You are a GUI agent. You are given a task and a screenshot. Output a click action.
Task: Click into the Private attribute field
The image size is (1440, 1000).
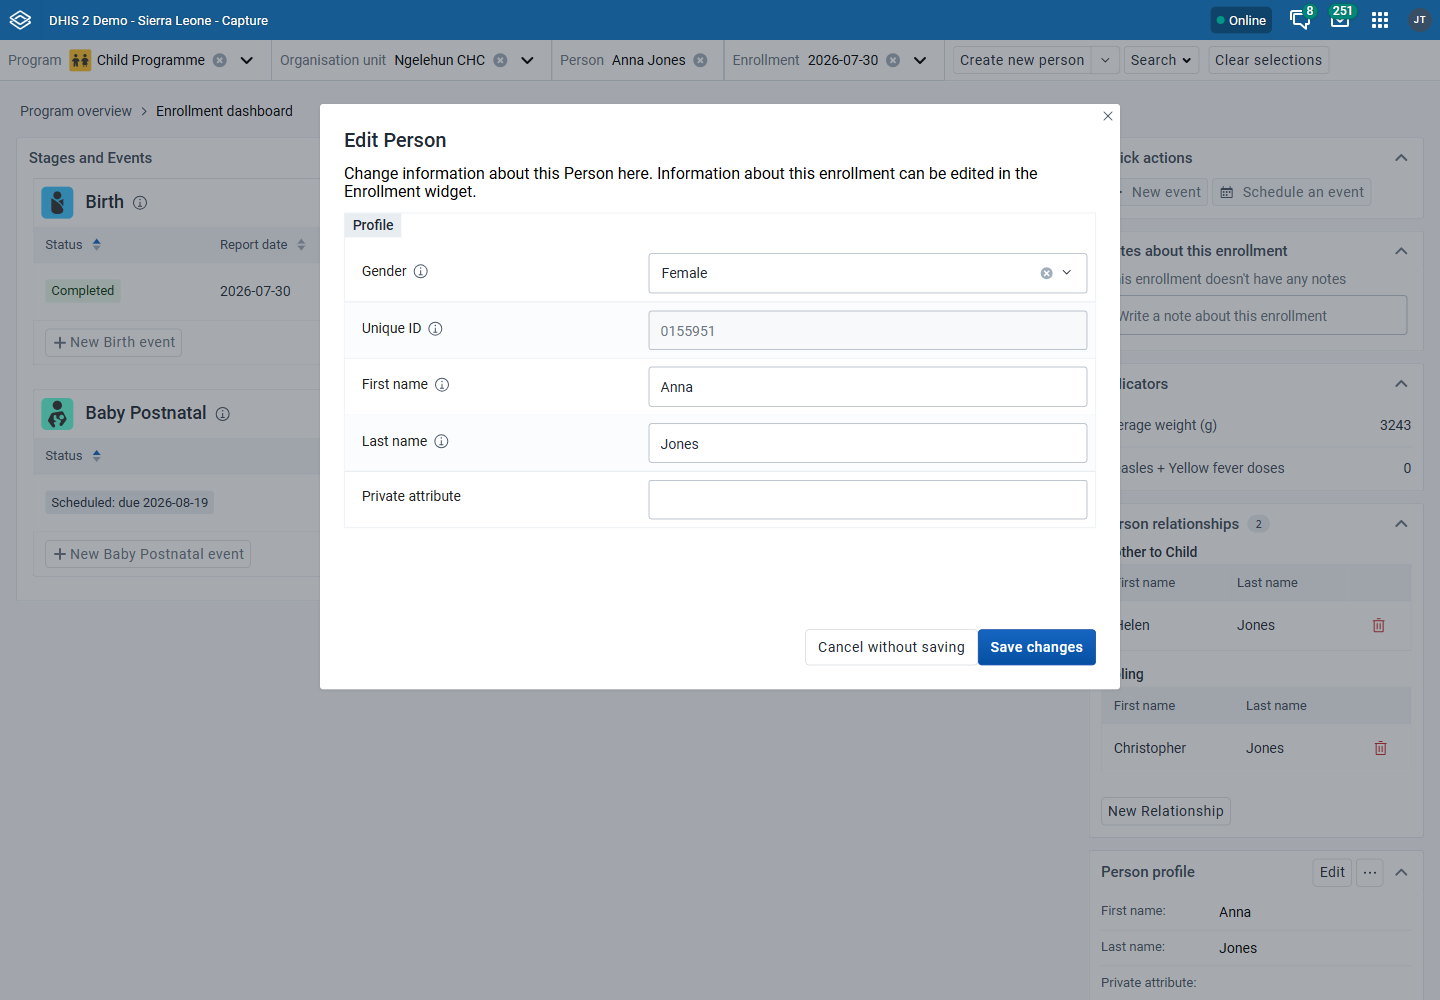tap(867, 500)
